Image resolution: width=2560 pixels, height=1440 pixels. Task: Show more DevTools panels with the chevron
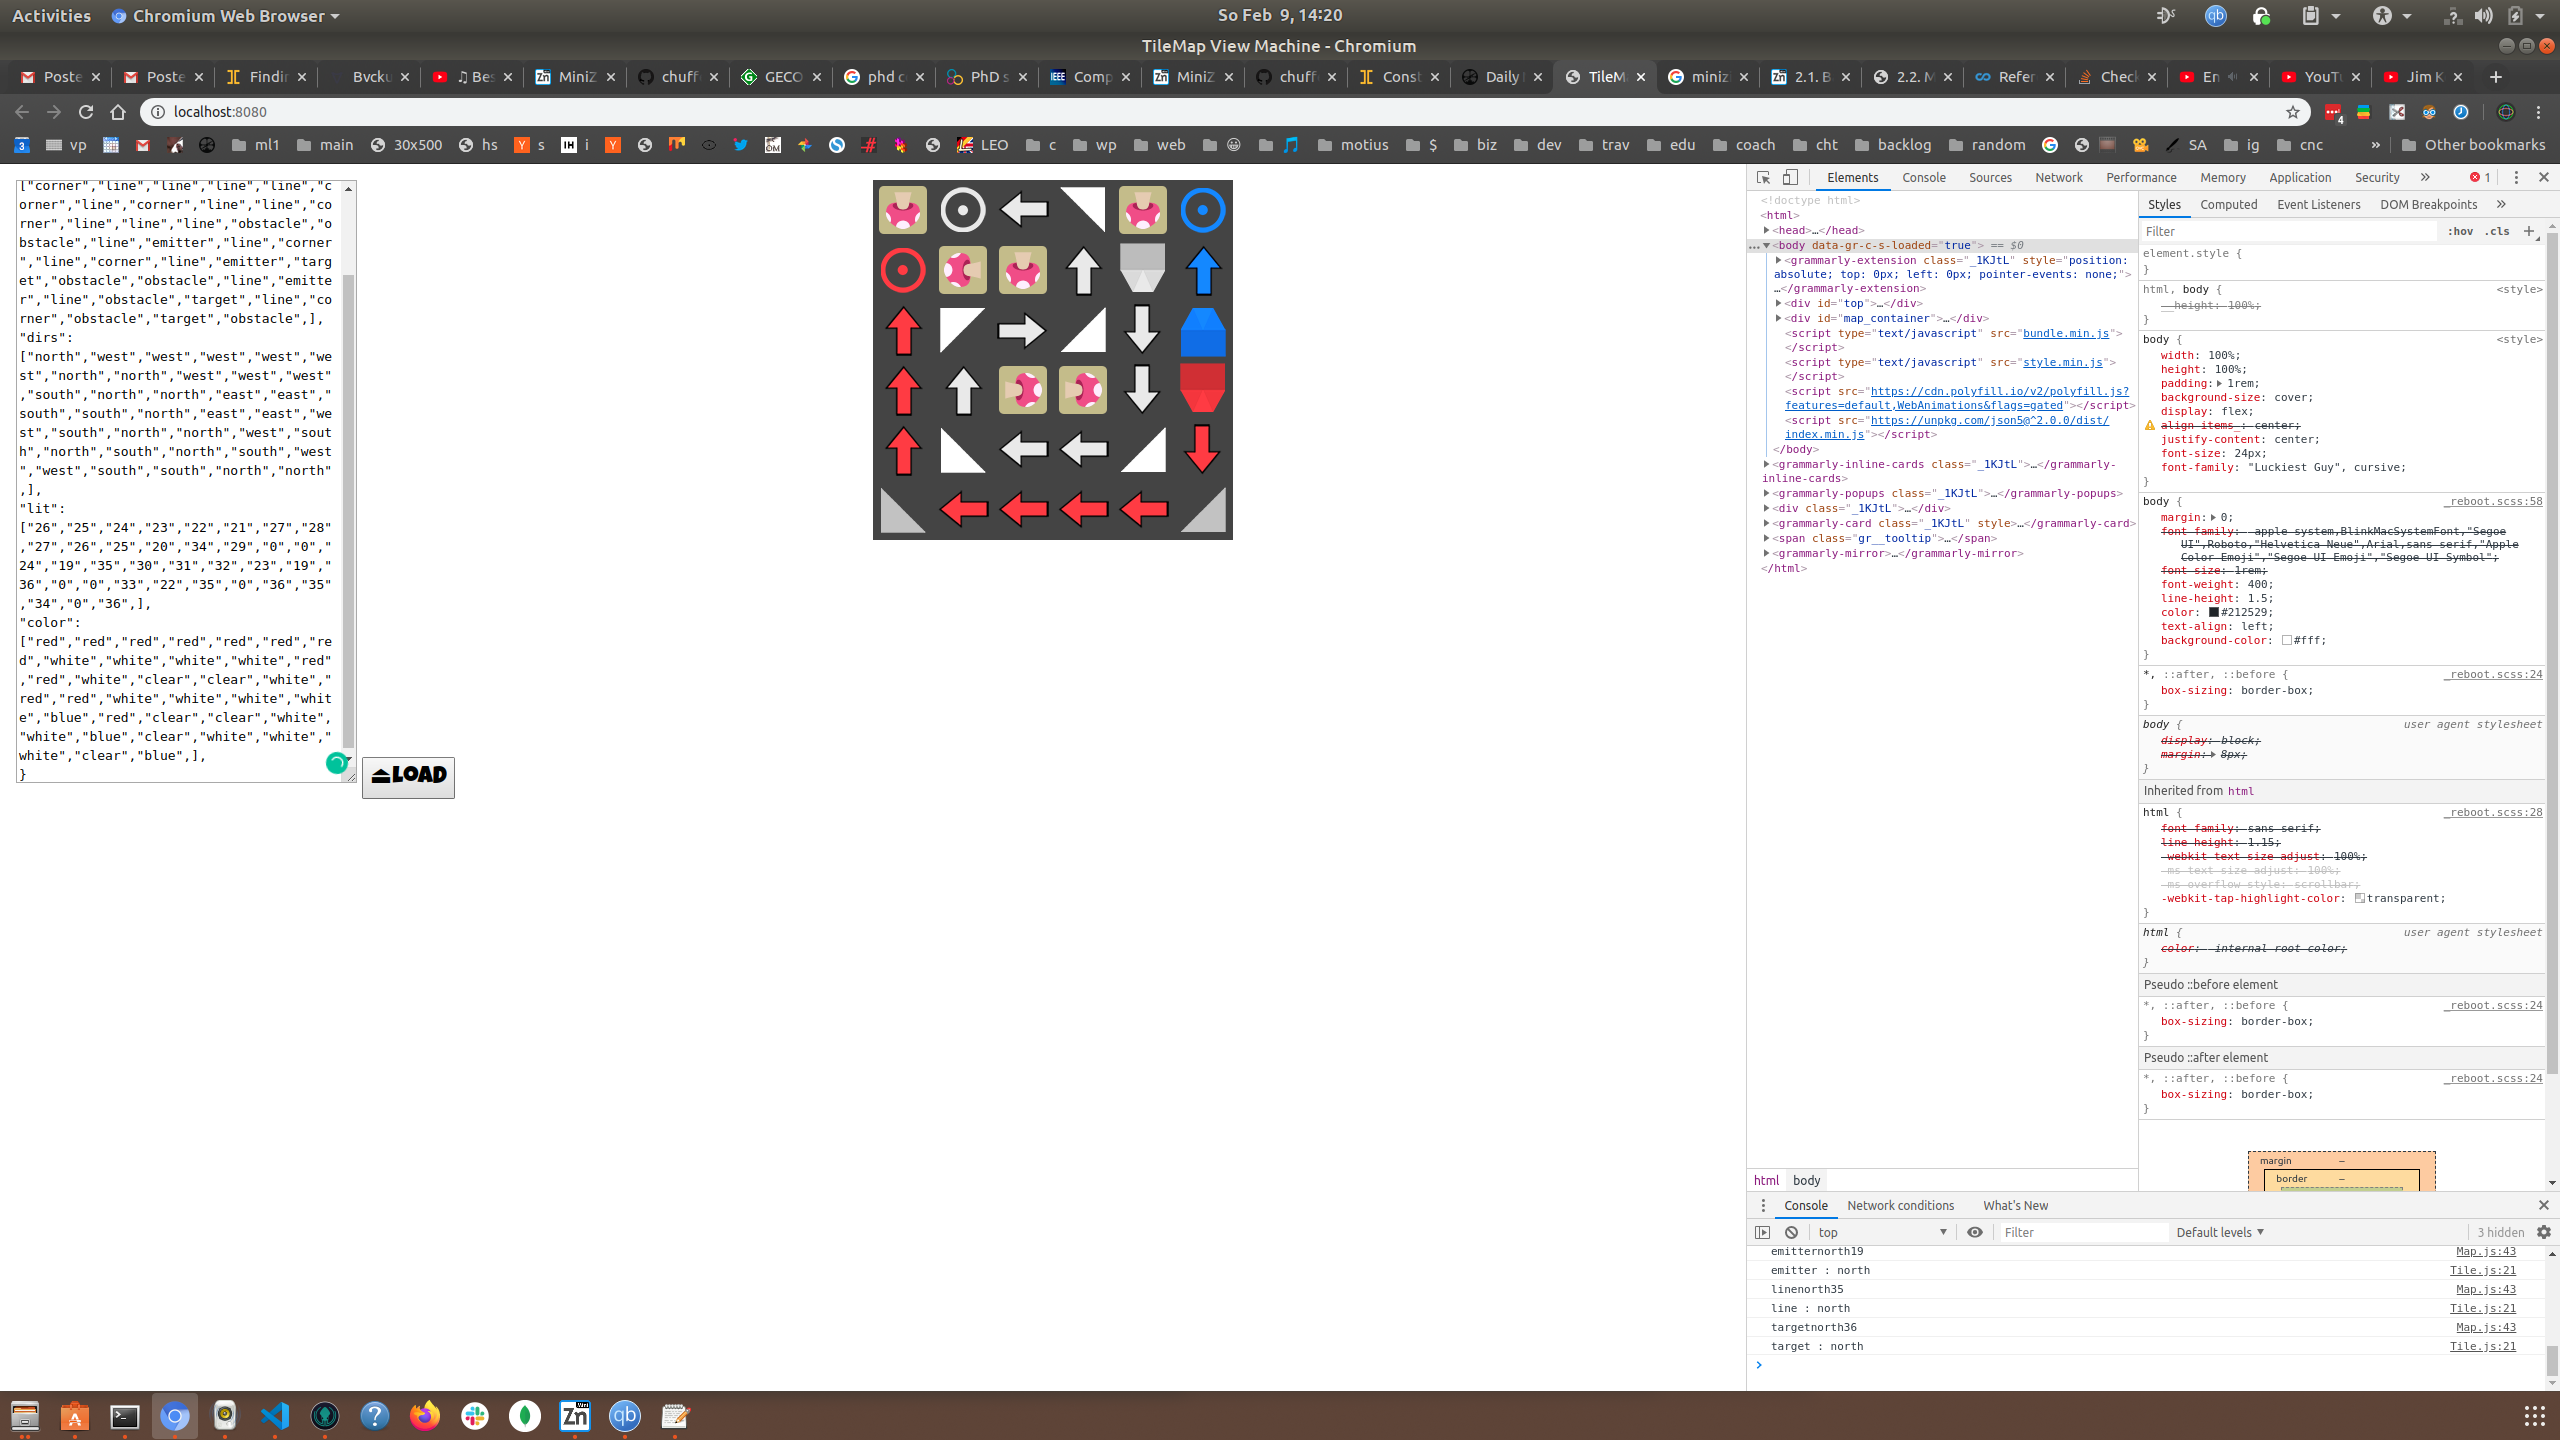point(2425,177)
